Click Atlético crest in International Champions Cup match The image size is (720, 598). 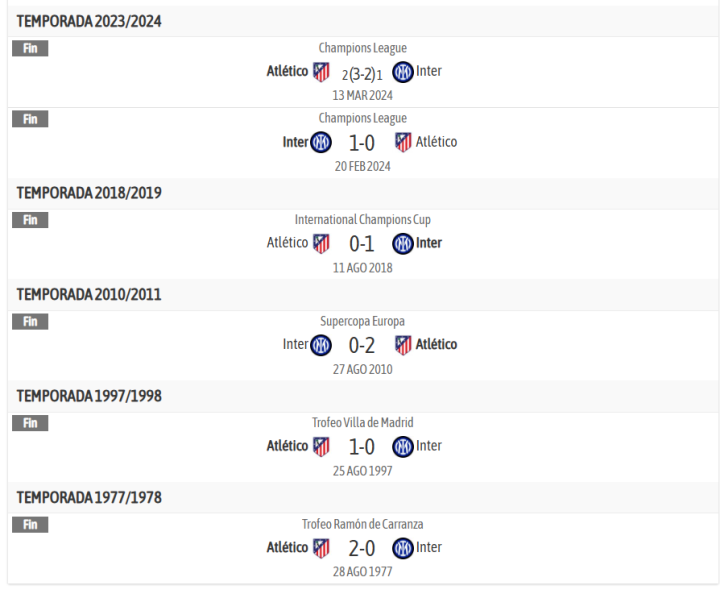[321, 243]
